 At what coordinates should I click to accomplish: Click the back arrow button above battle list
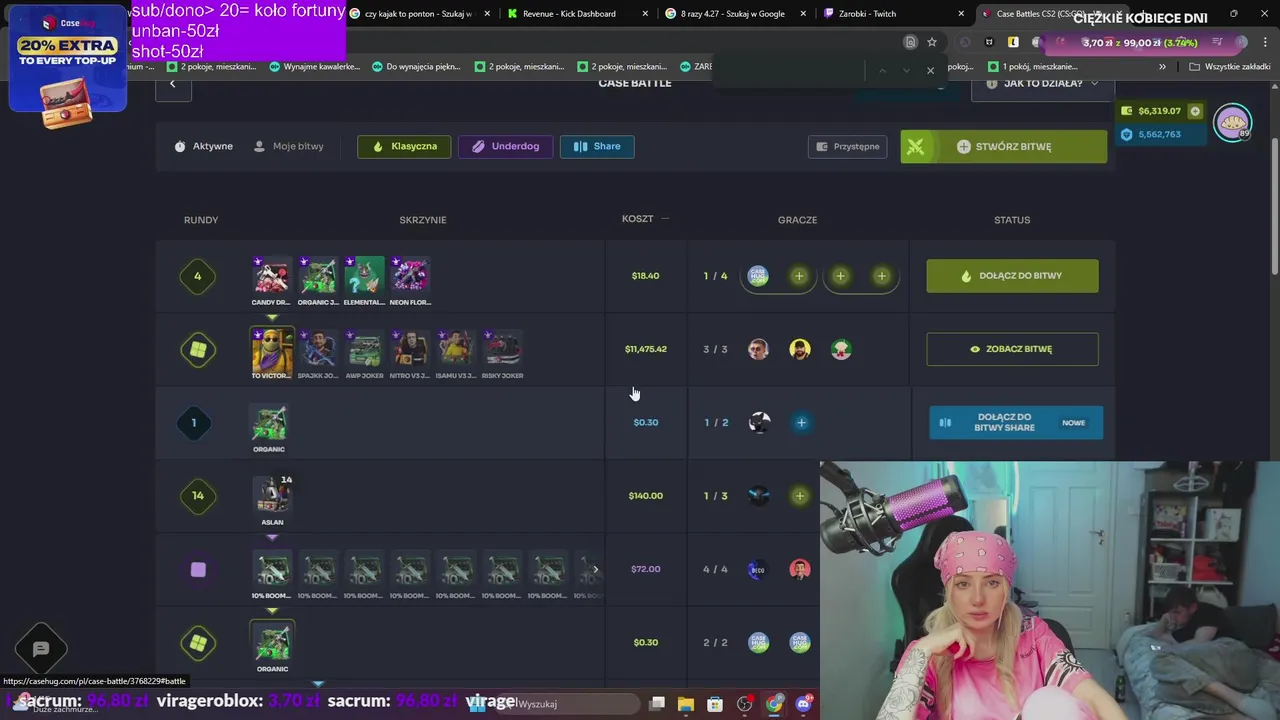(173, 85)
